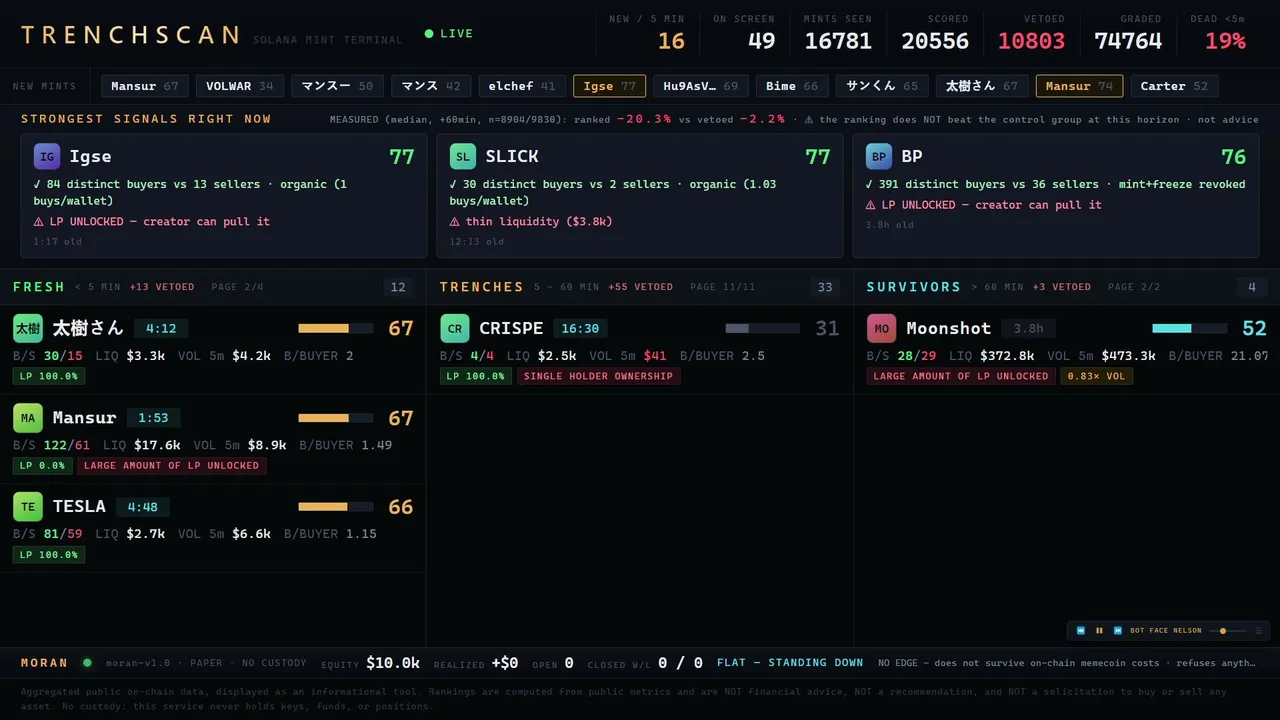Select 太樹さん 67 new mint chip
Image resolution: width=1280 pixels, height=720 pixels.
982,86
